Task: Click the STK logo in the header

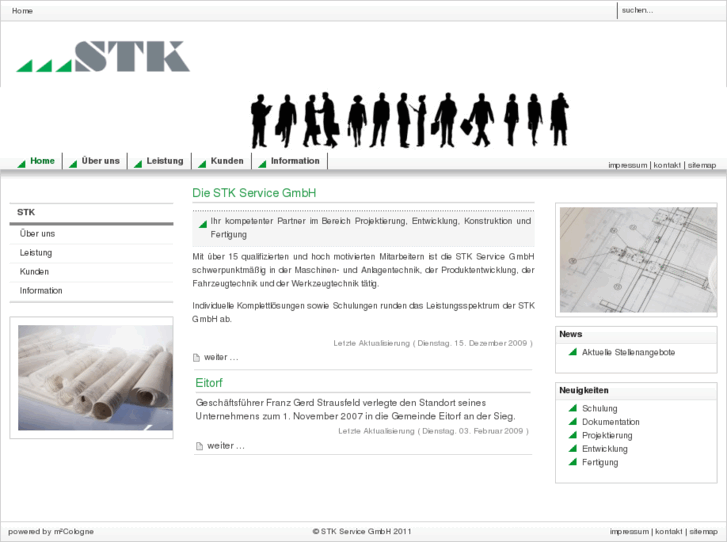Action: tap(103, 57)
